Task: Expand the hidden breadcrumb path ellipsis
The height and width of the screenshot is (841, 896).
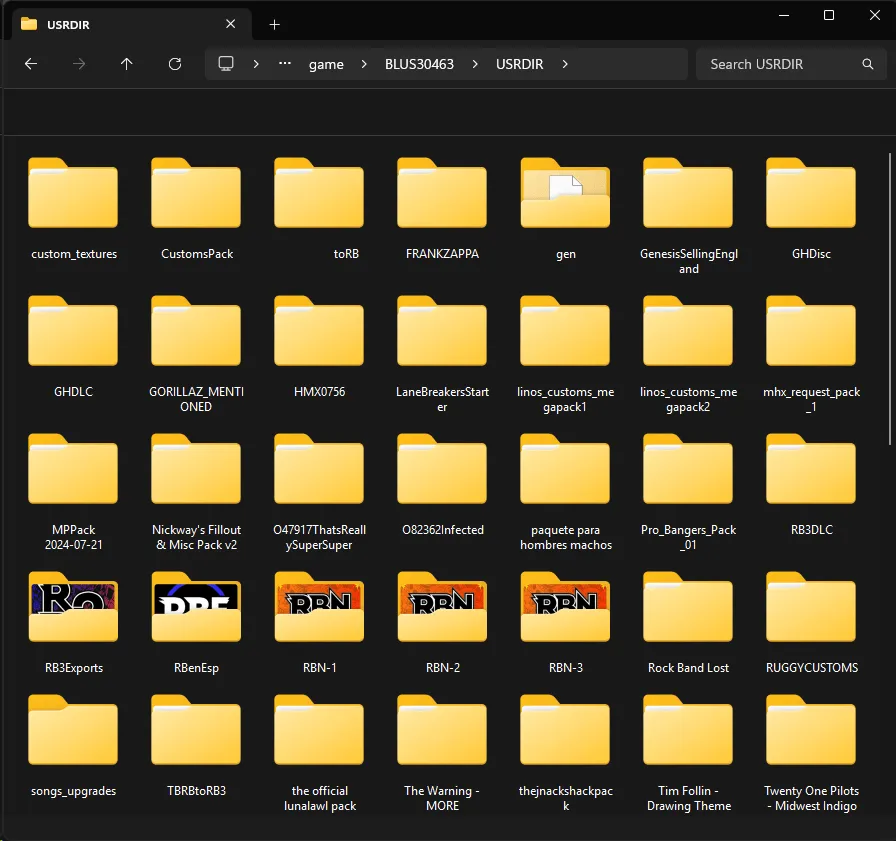Action: [x=284, y=63]
